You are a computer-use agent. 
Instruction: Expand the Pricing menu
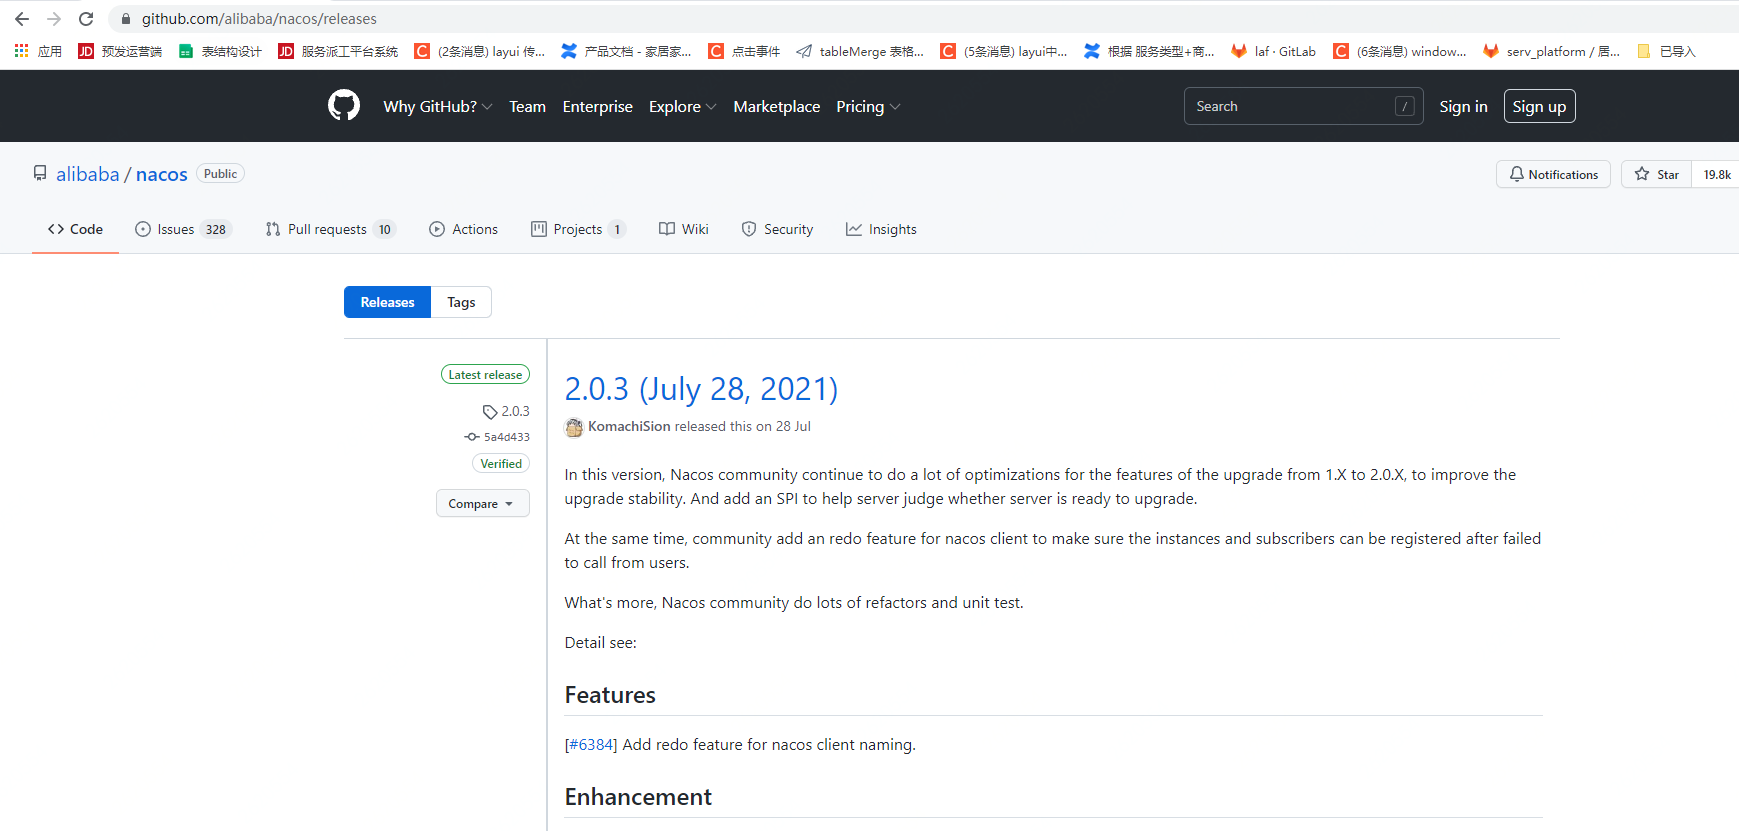pyautogui.click(x=868, y=106)
